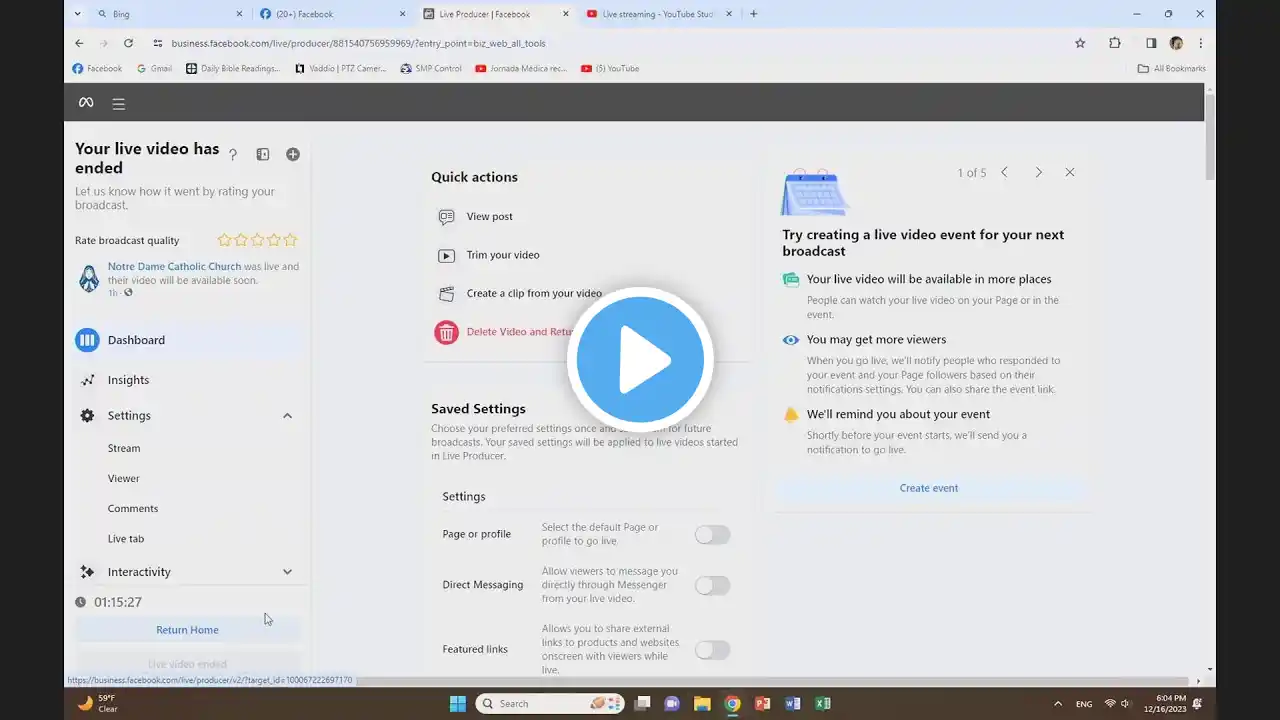The width and height of the screenshot is (1280, 720).
Task: Expand the Interactivity section chevron
Action: pyautogui.click(x=287, y=572)
